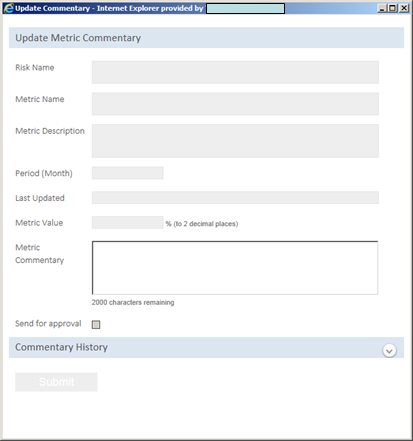Select the Metric Name field

(x=235, y=104)
